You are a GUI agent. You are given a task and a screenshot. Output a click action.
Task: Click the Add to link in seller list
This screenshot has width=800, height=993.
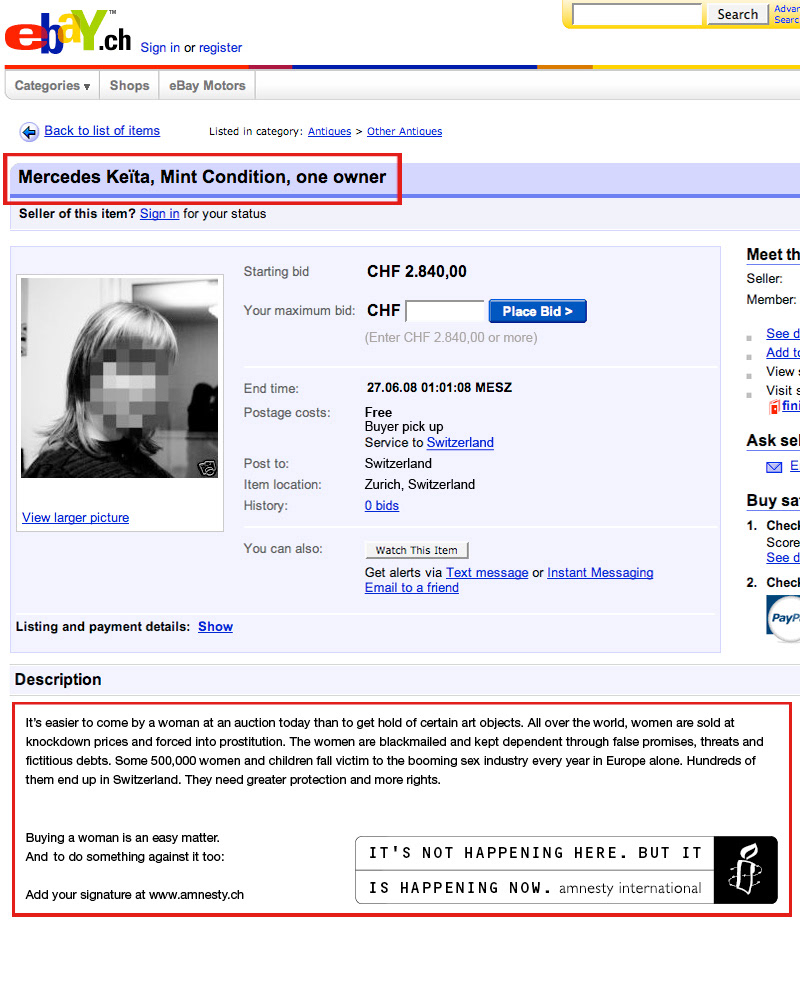(783, 352)
